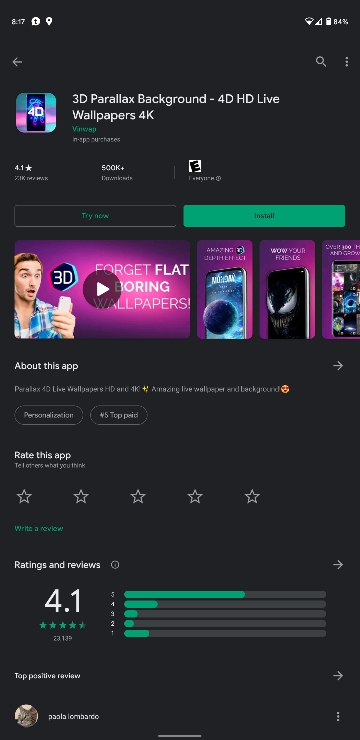Viewport: 360px width, 740px height.
Task: Open the Vinwap developer page
Action: pyautogui.click(x=84, y=129)
